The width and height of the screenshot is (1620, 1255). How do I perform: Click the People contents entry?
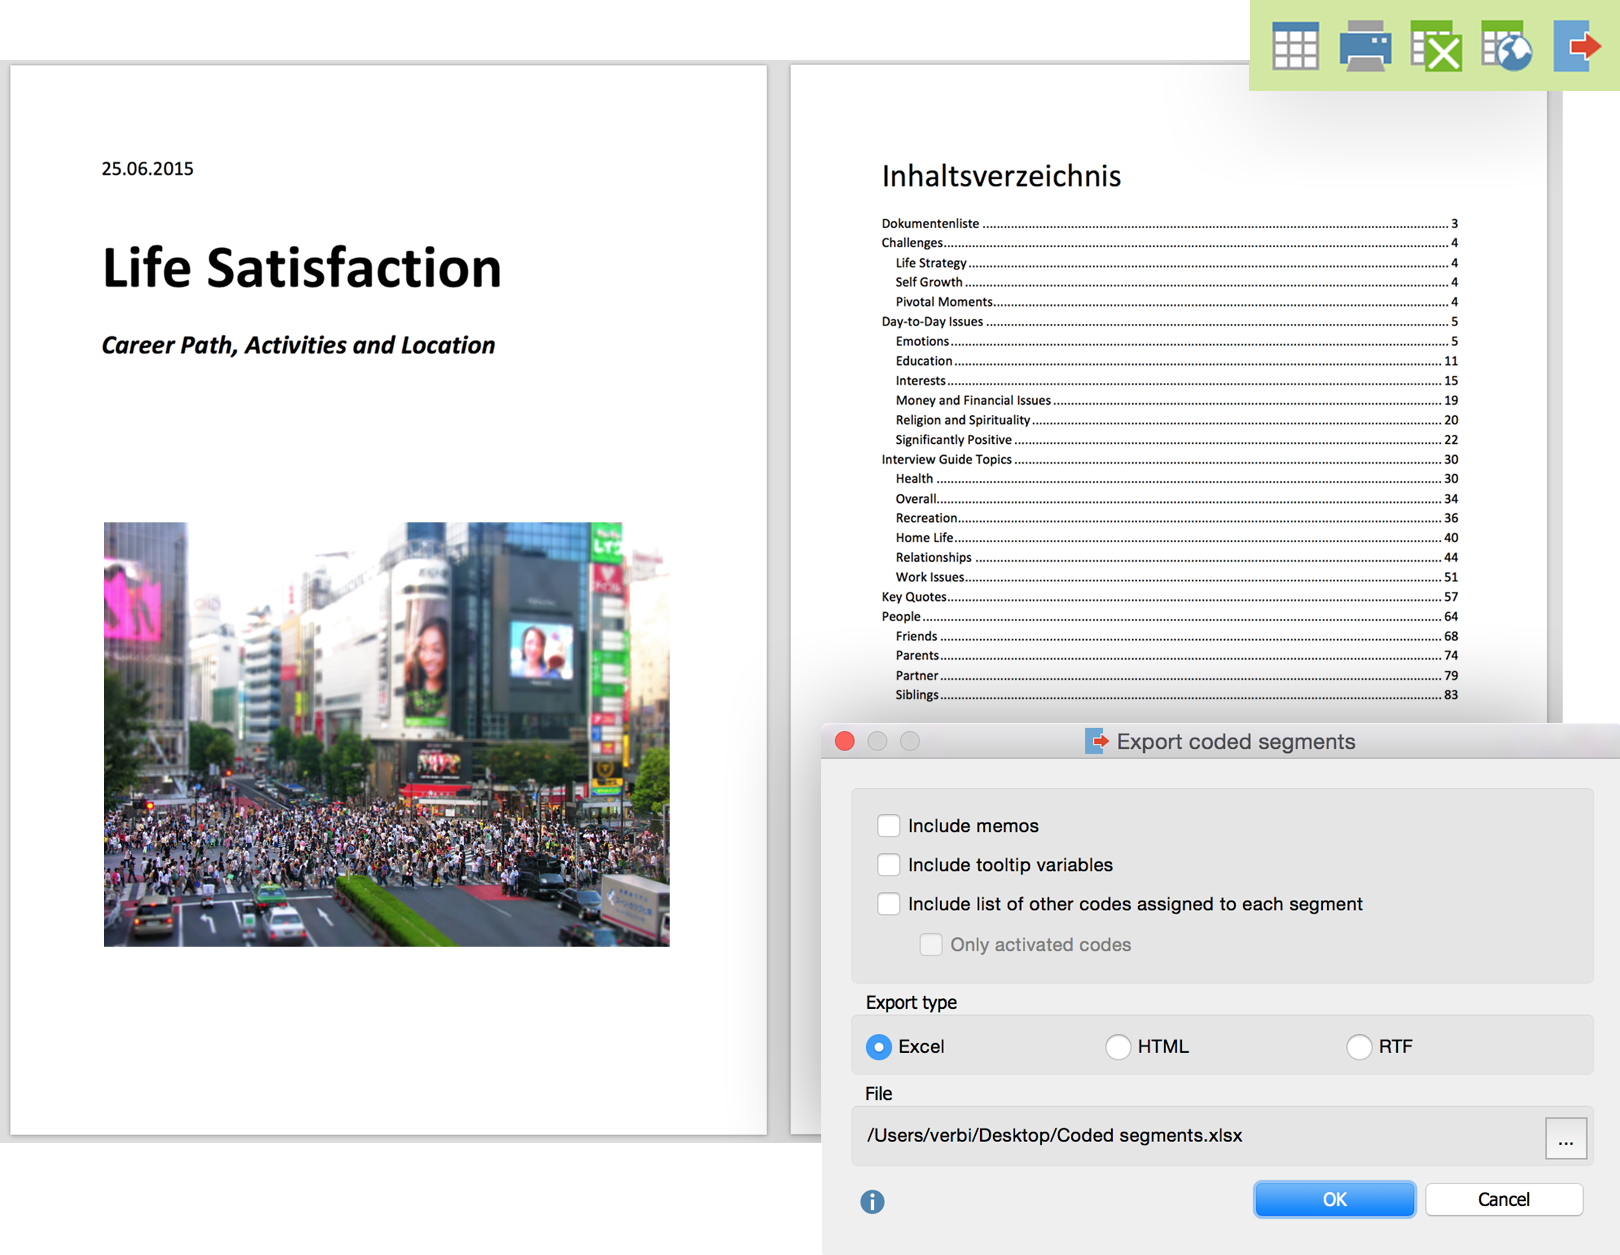tap(1169, 617)
